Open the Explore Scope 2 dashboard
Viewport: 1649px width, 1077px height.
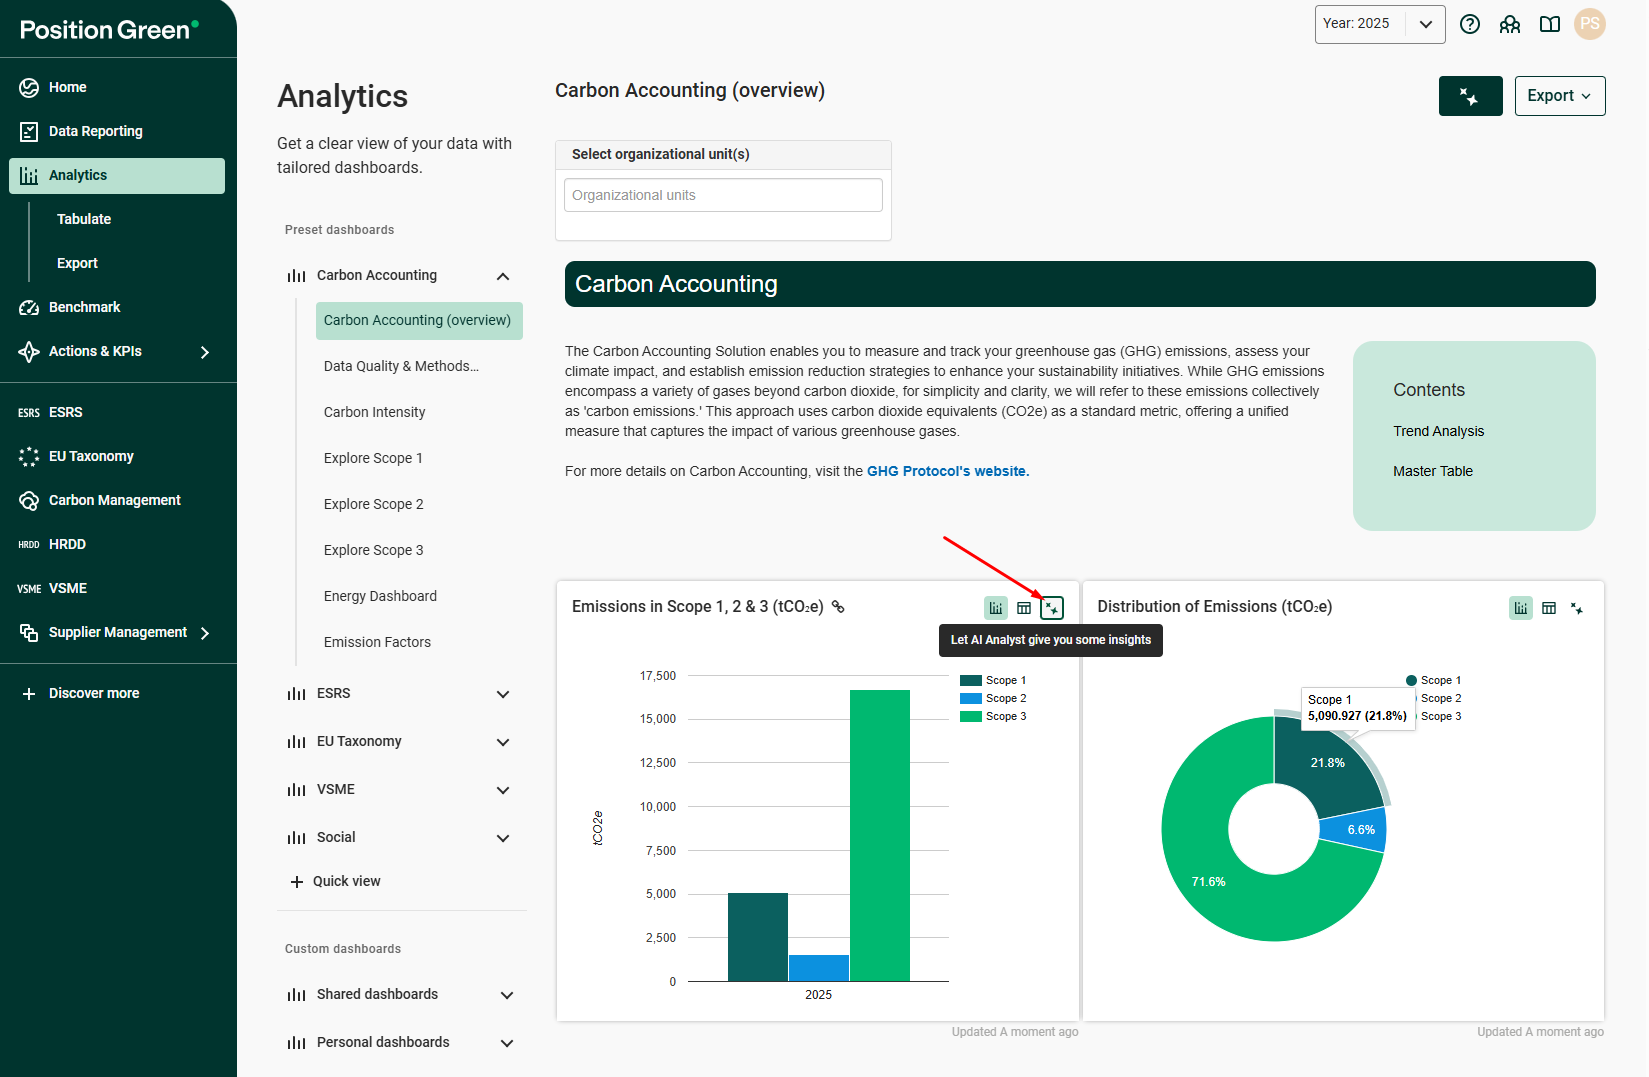click(x=373, y=504)
